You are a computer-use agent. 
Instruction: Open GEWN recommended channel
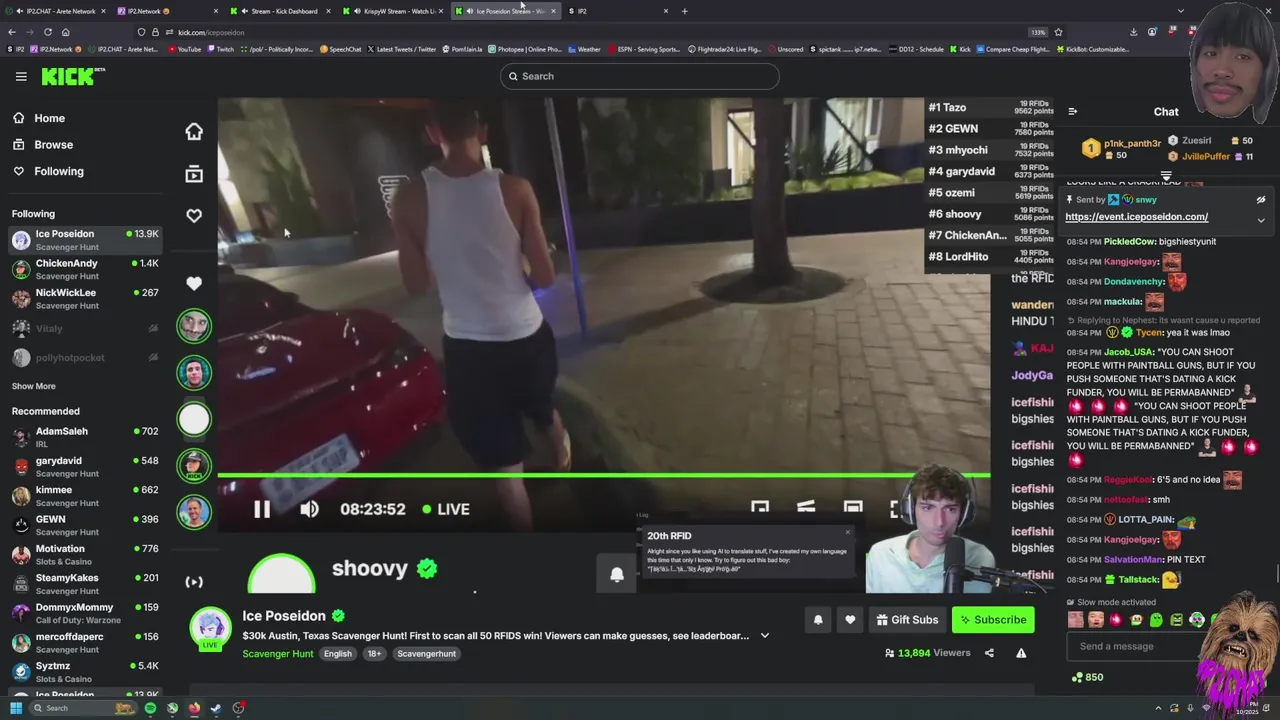coord(85,525)
